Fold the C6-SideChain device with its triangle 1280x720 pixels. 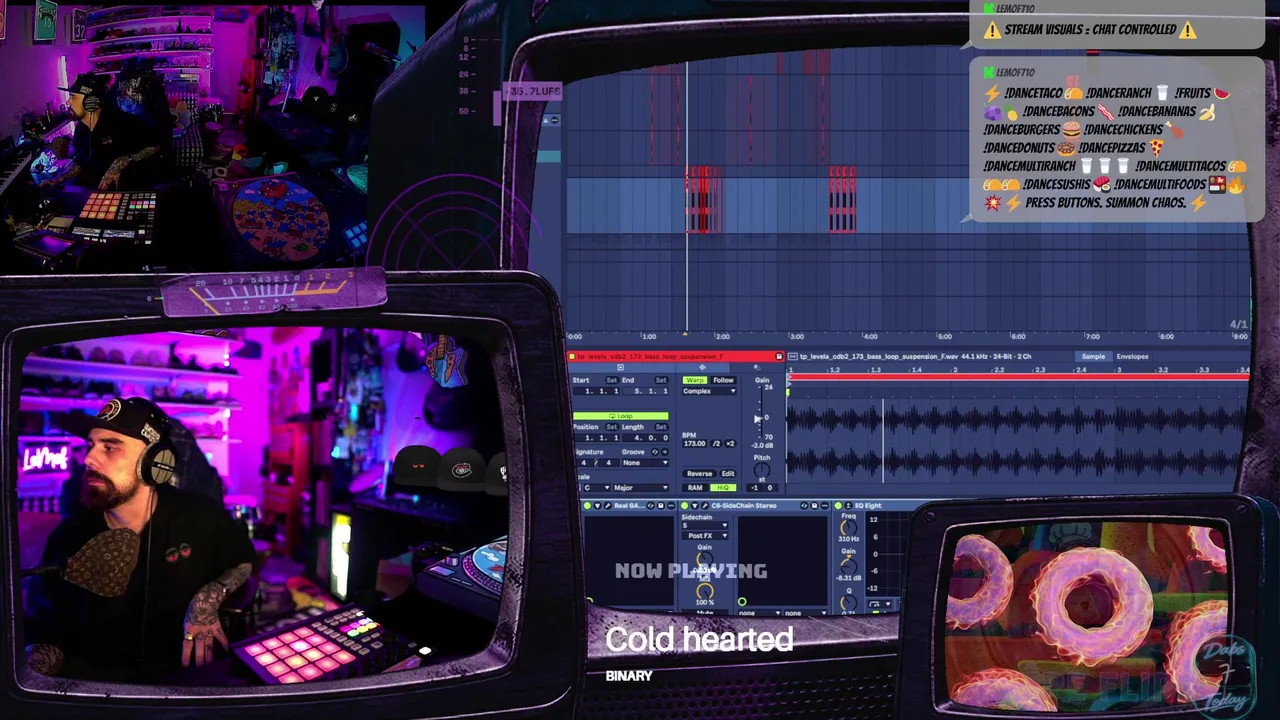tap(695, 506)
